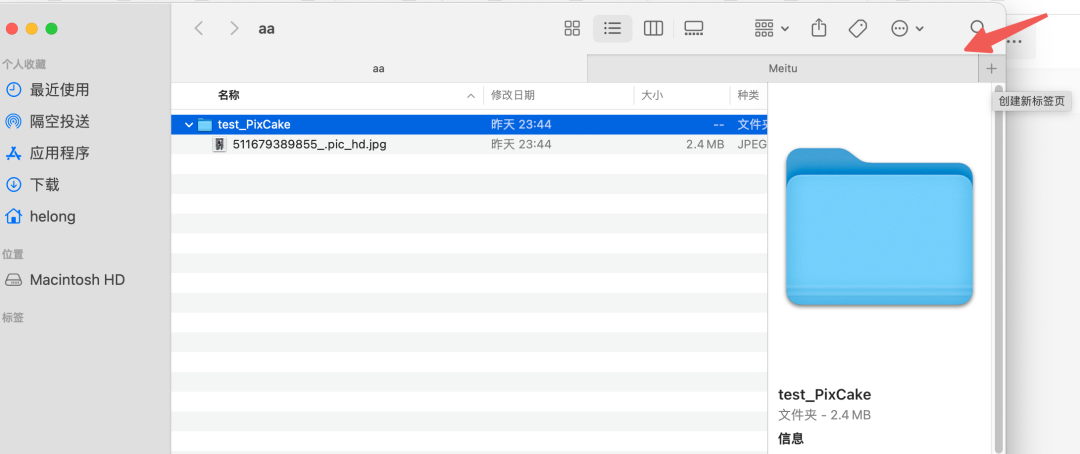The height and width of the screenshot is (454, 1080).
Task: Switch to gallery view
Action: 694,29
